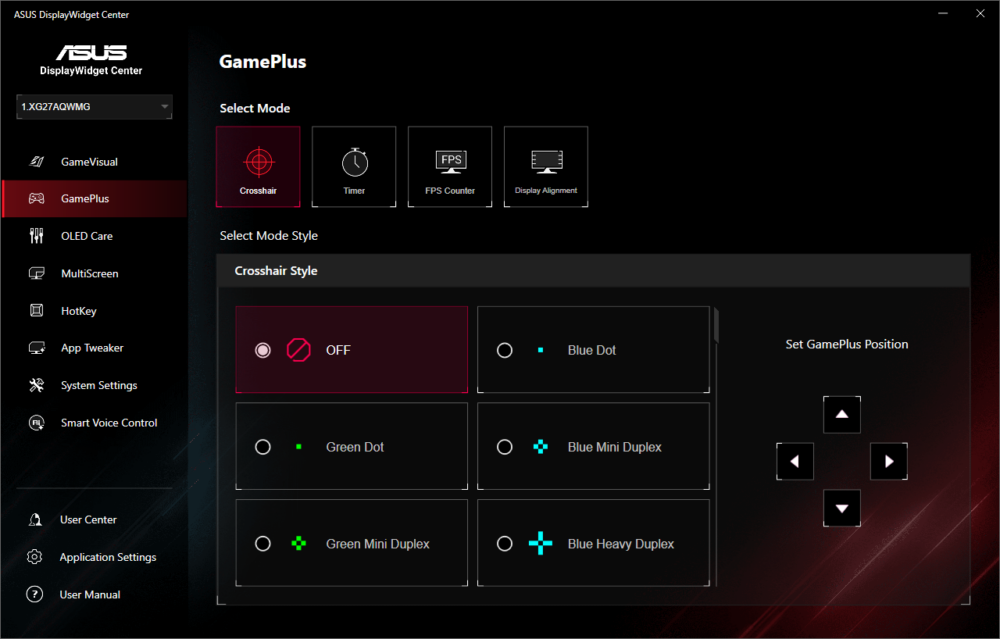
Task: Move GamePlus position down
Action: [841, 508]
